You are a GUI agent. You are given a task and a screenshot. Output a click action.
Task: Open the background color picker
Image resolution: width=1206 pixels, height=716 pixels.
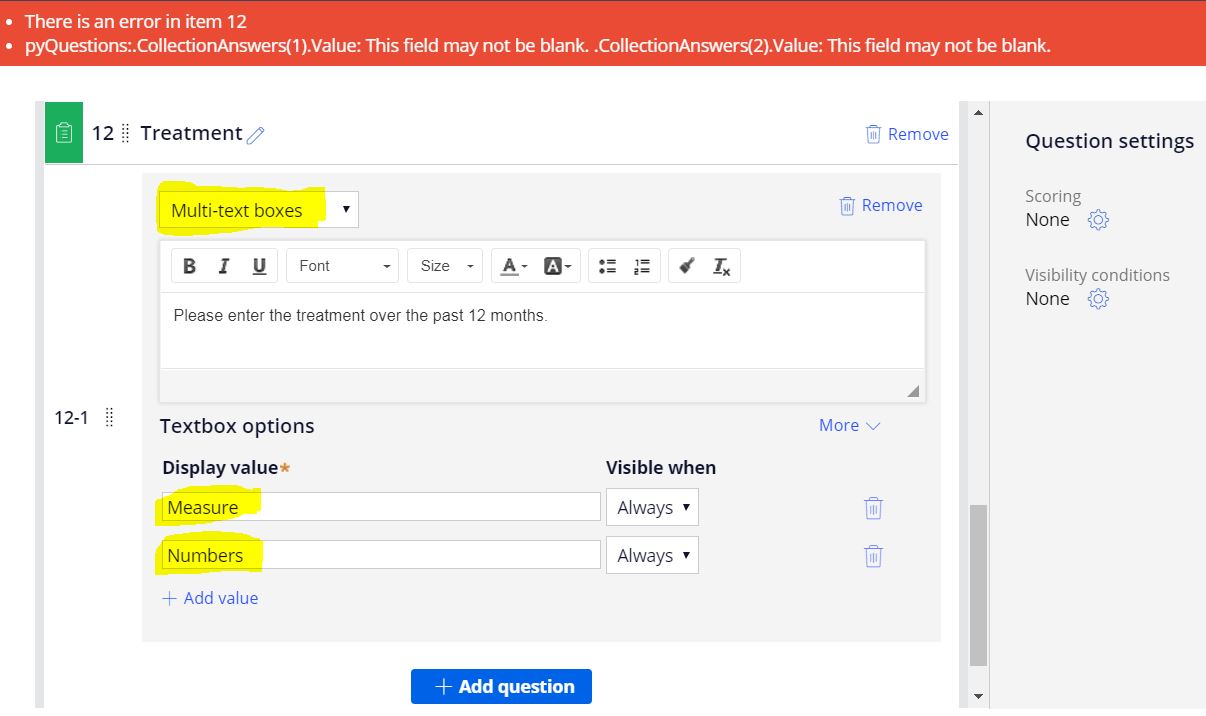coord(557,266)
